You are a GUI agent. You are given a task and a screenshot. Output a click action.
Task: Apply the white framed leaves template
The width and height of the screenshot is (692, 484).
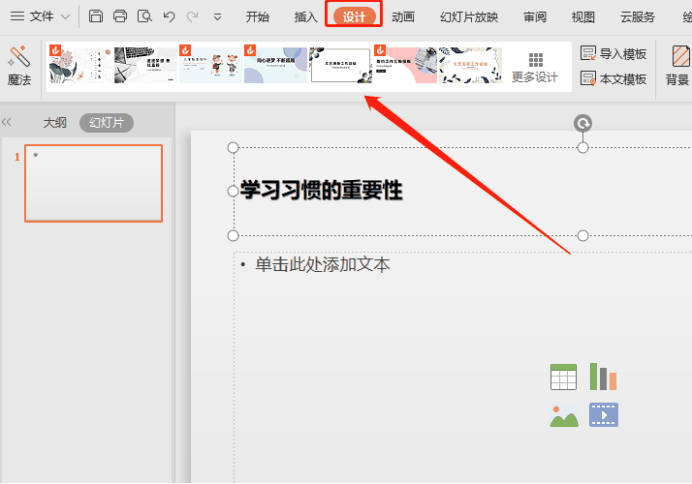[340, 65]
